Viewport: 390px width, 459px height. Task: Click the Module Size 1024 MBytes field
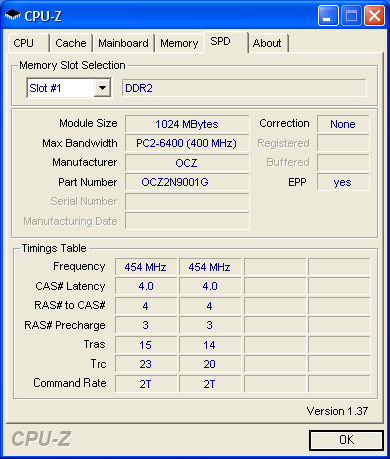[x=187, y=124]
